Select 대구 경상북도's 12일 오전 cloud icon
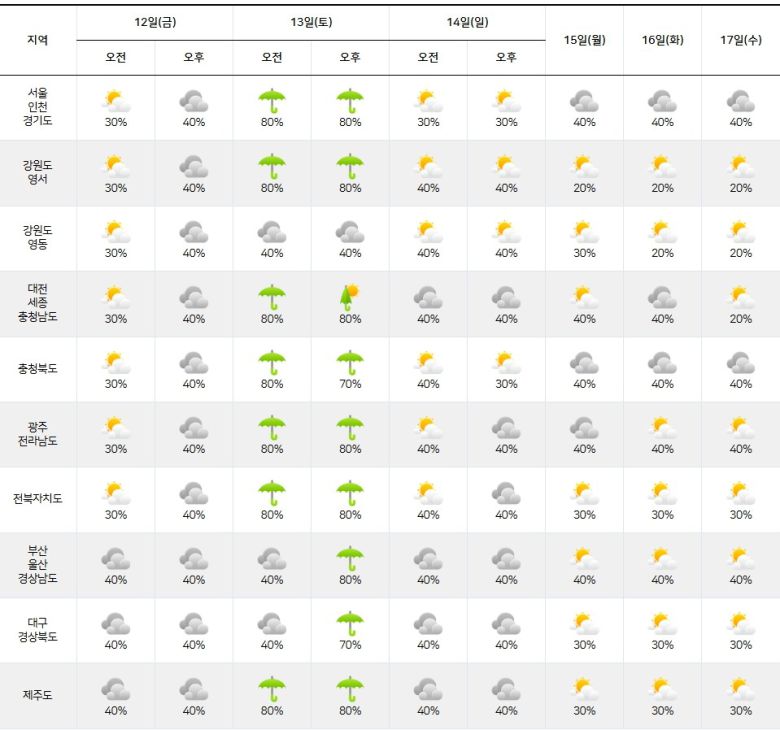 click(x=116, y=624)
